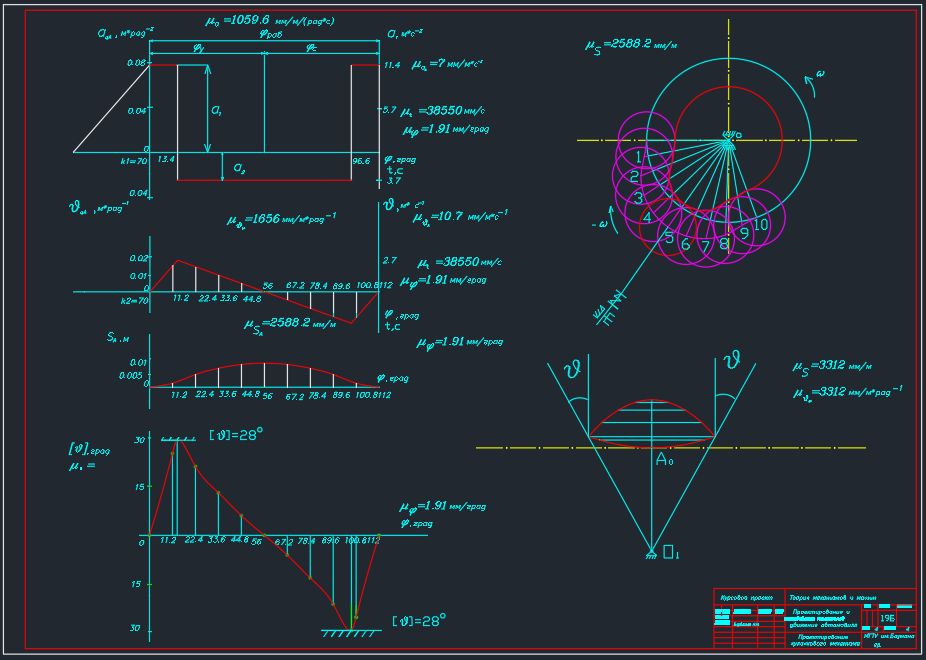Select the ω rotation arrow label
Screen dimensions: 926x660
pos(820,74)
